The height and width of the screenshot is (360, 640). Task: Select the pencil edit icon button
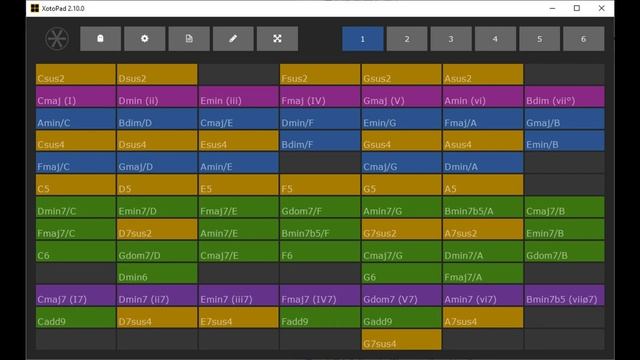click(x=233, y=39)
